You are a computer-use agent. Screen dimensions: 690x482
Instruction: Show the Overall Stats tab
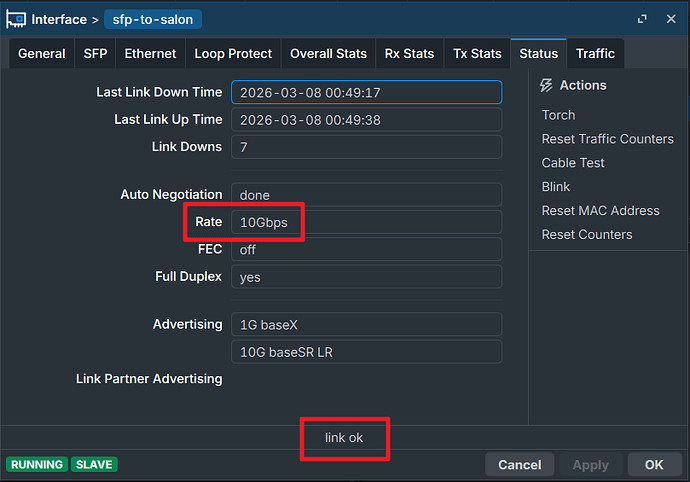point(328,54)
